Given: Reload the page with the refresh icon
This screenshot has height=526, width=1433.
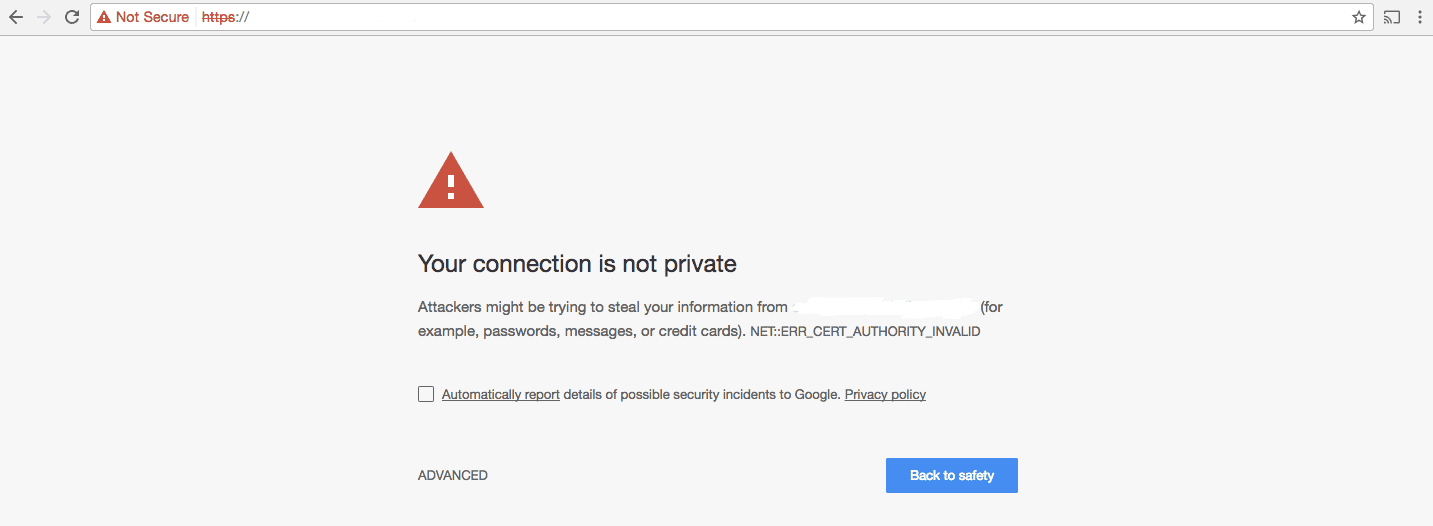Looking at the screenshot, I should [72, 17].
